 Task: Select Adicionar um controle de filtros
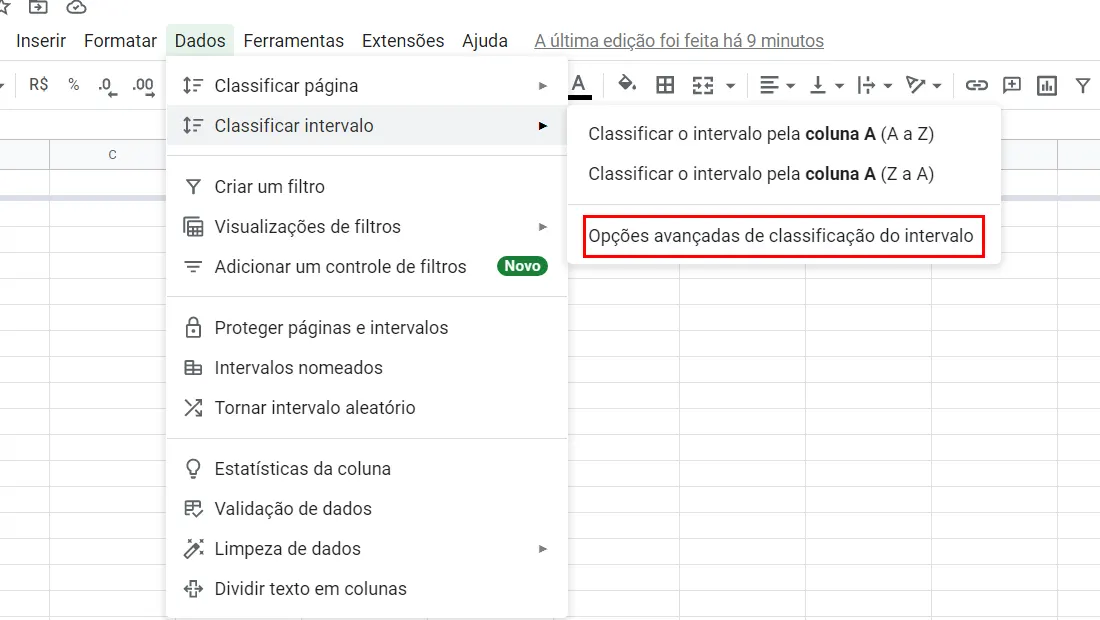[366, 267]
